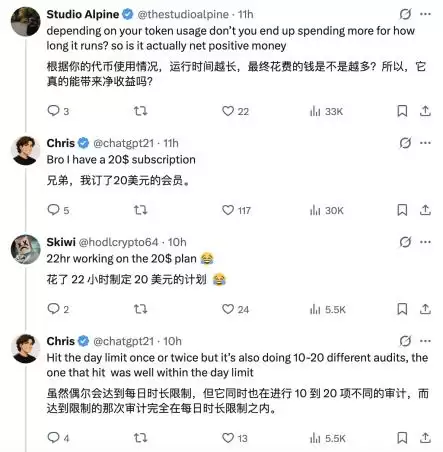The height and width of the screenshot is (452, 443).
Task: Open Grok on Chris's day limit tweet
Action: tap(405, 341)
